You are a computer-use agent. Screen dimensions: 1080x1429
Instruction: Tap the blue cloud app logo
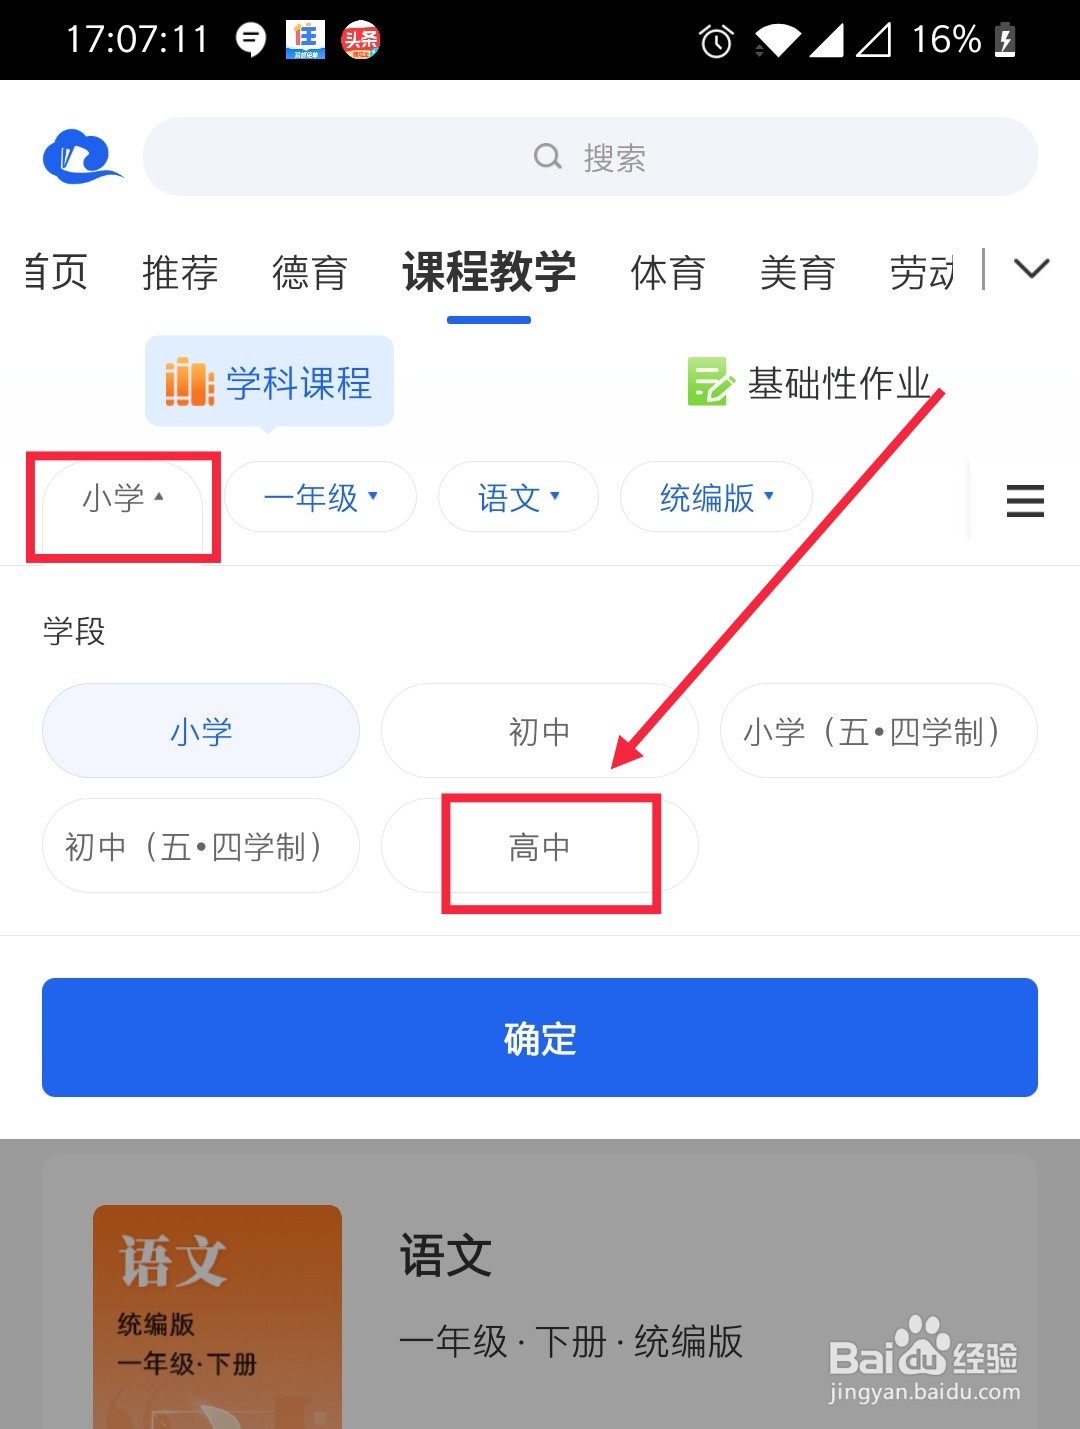[82, 157]
